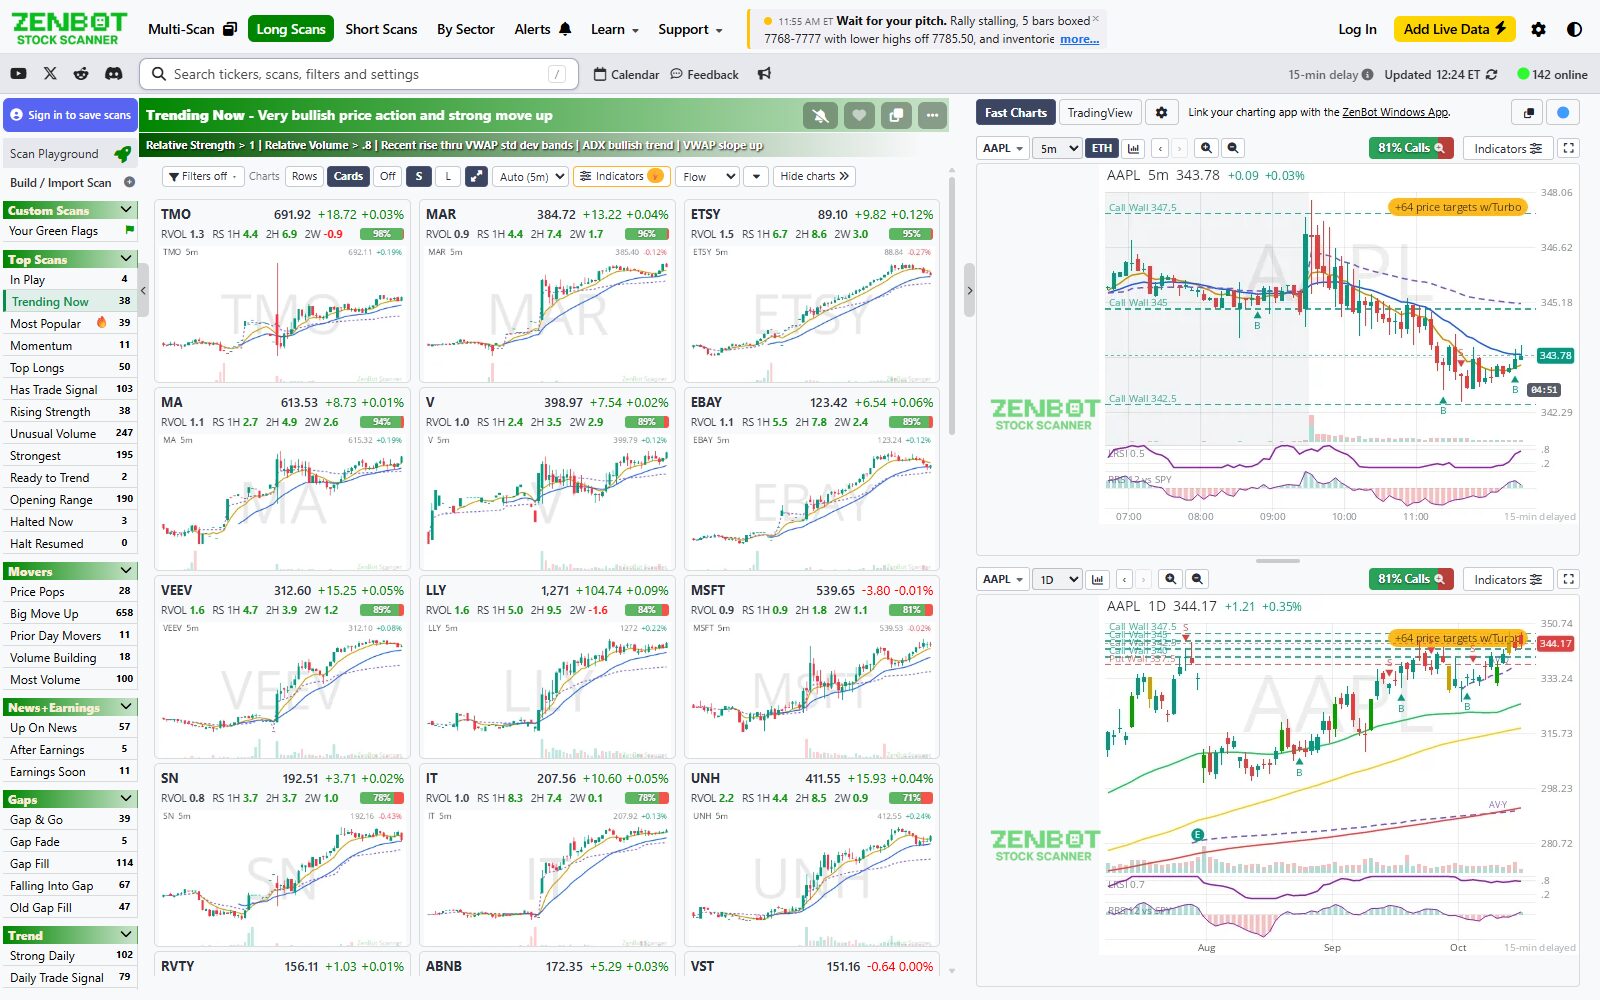Switch to the Fast Charts tab
Viewport: 1600px width, 1000px height.
1015,113
